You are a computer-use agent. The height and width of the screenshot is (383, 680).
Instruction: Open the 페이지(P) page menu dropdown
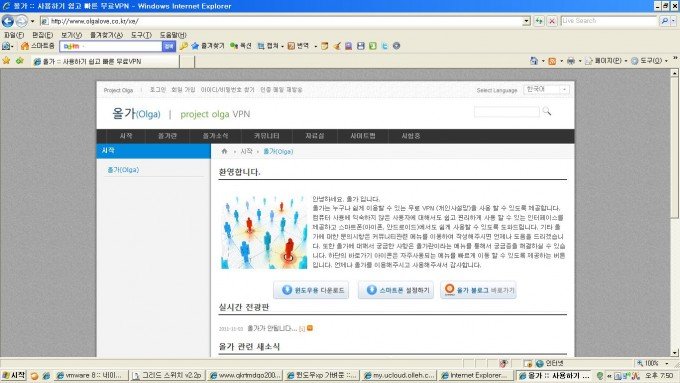tap(607, 61)
